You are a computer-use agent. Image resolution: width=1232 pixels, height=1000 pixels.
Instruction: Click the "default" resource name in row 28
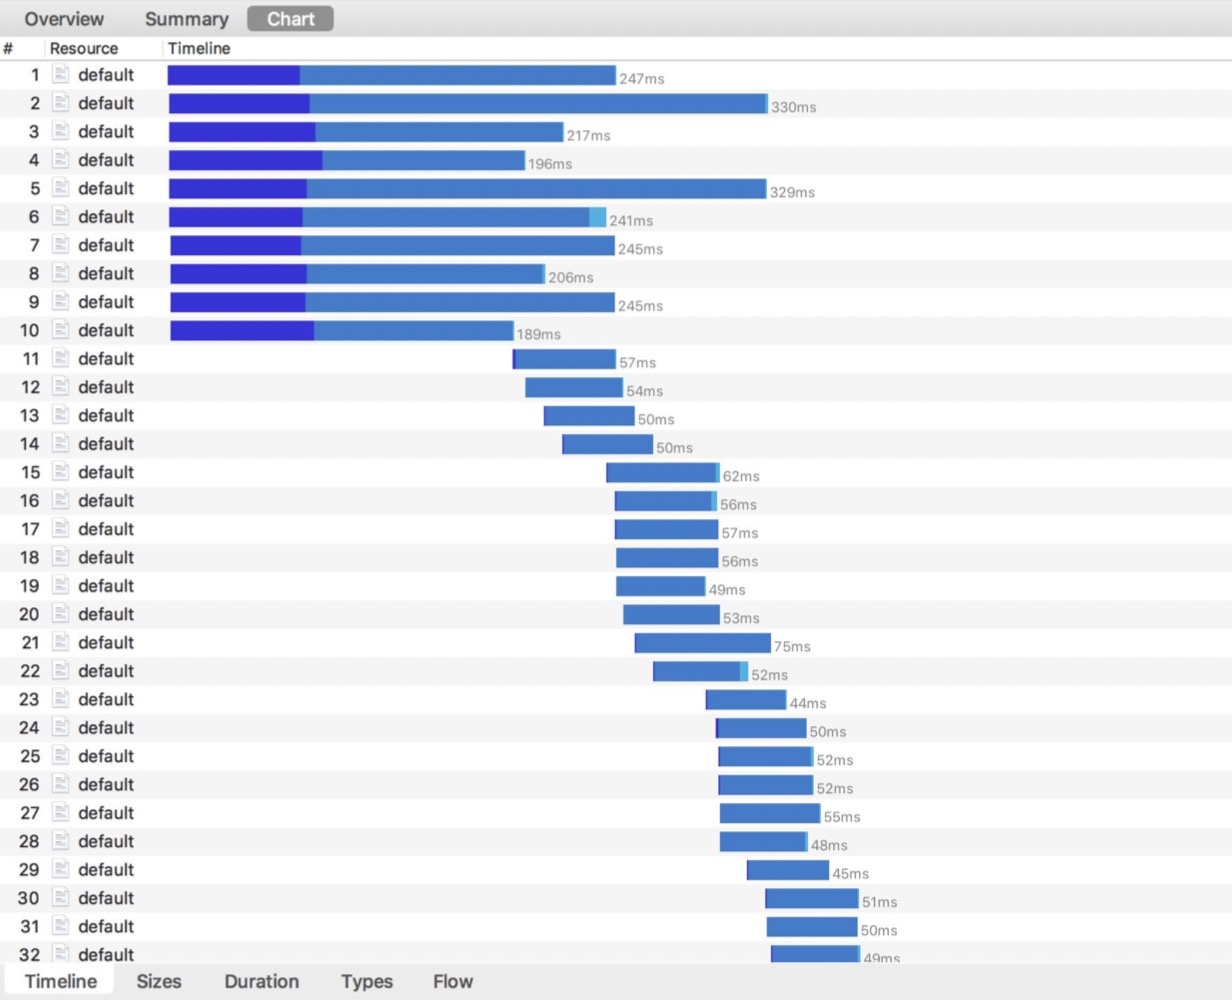pos(106,841)
